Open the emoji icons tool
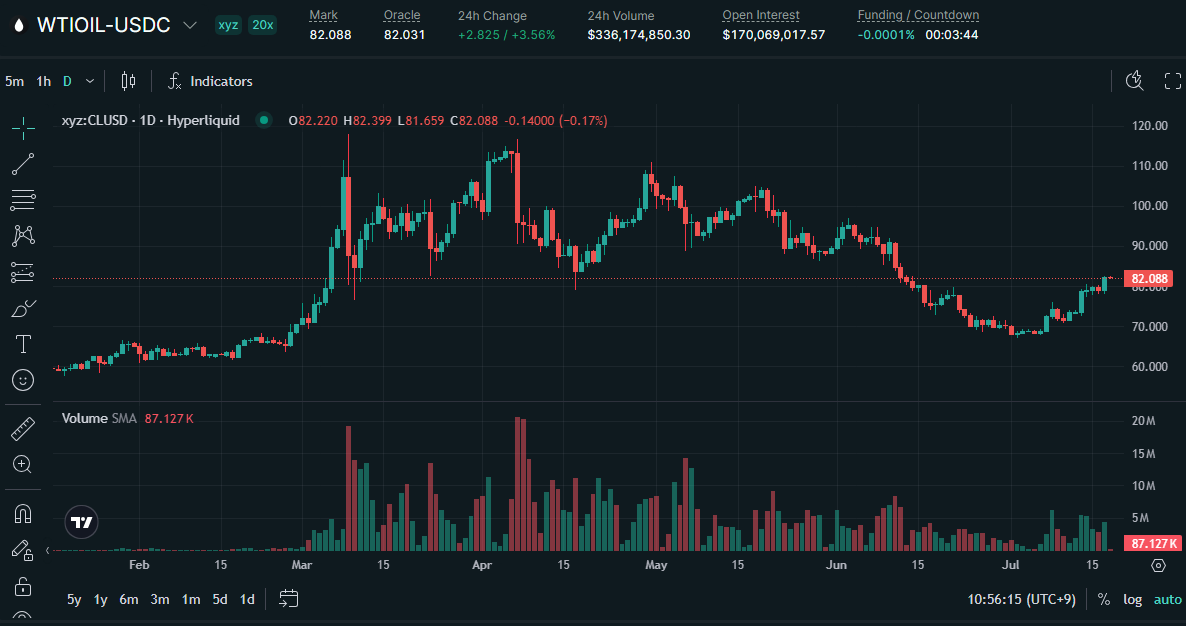 [23, 380]
